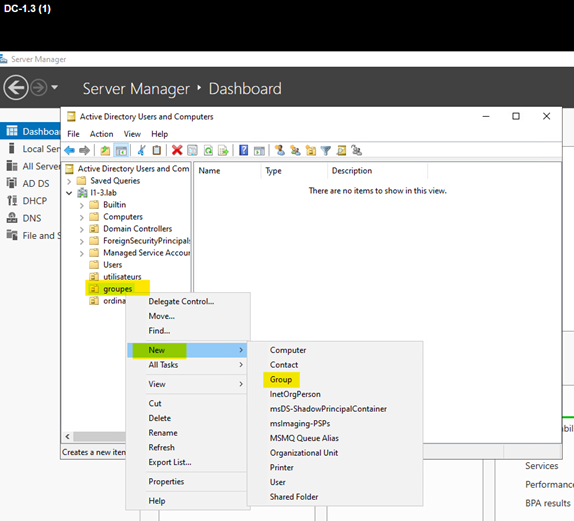574x521 pixels.
Task: Open the View menu in menu bar
Action: pyautogui.click(x=132, y=134)
